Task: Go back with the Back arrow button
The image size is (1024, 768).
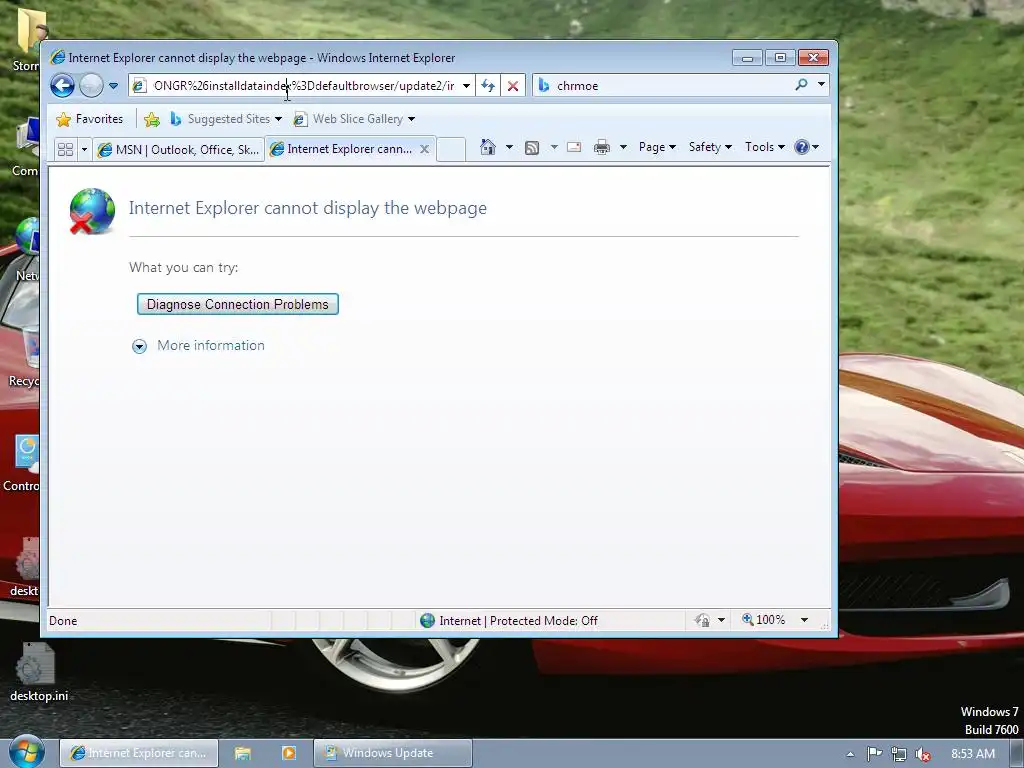Action: click(63, 86)
